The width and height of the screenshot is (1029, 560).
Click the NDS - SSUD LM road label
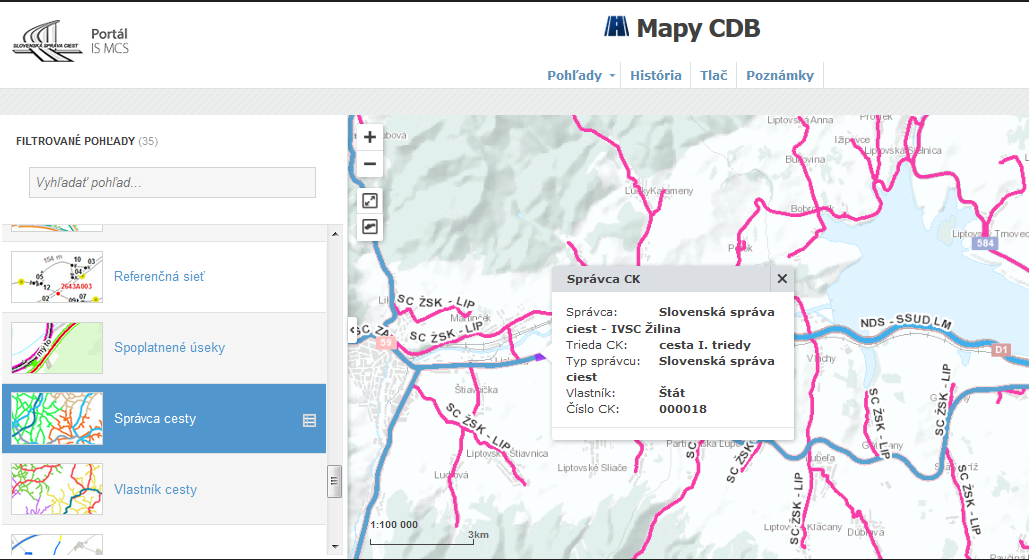[x=906, y=322]
